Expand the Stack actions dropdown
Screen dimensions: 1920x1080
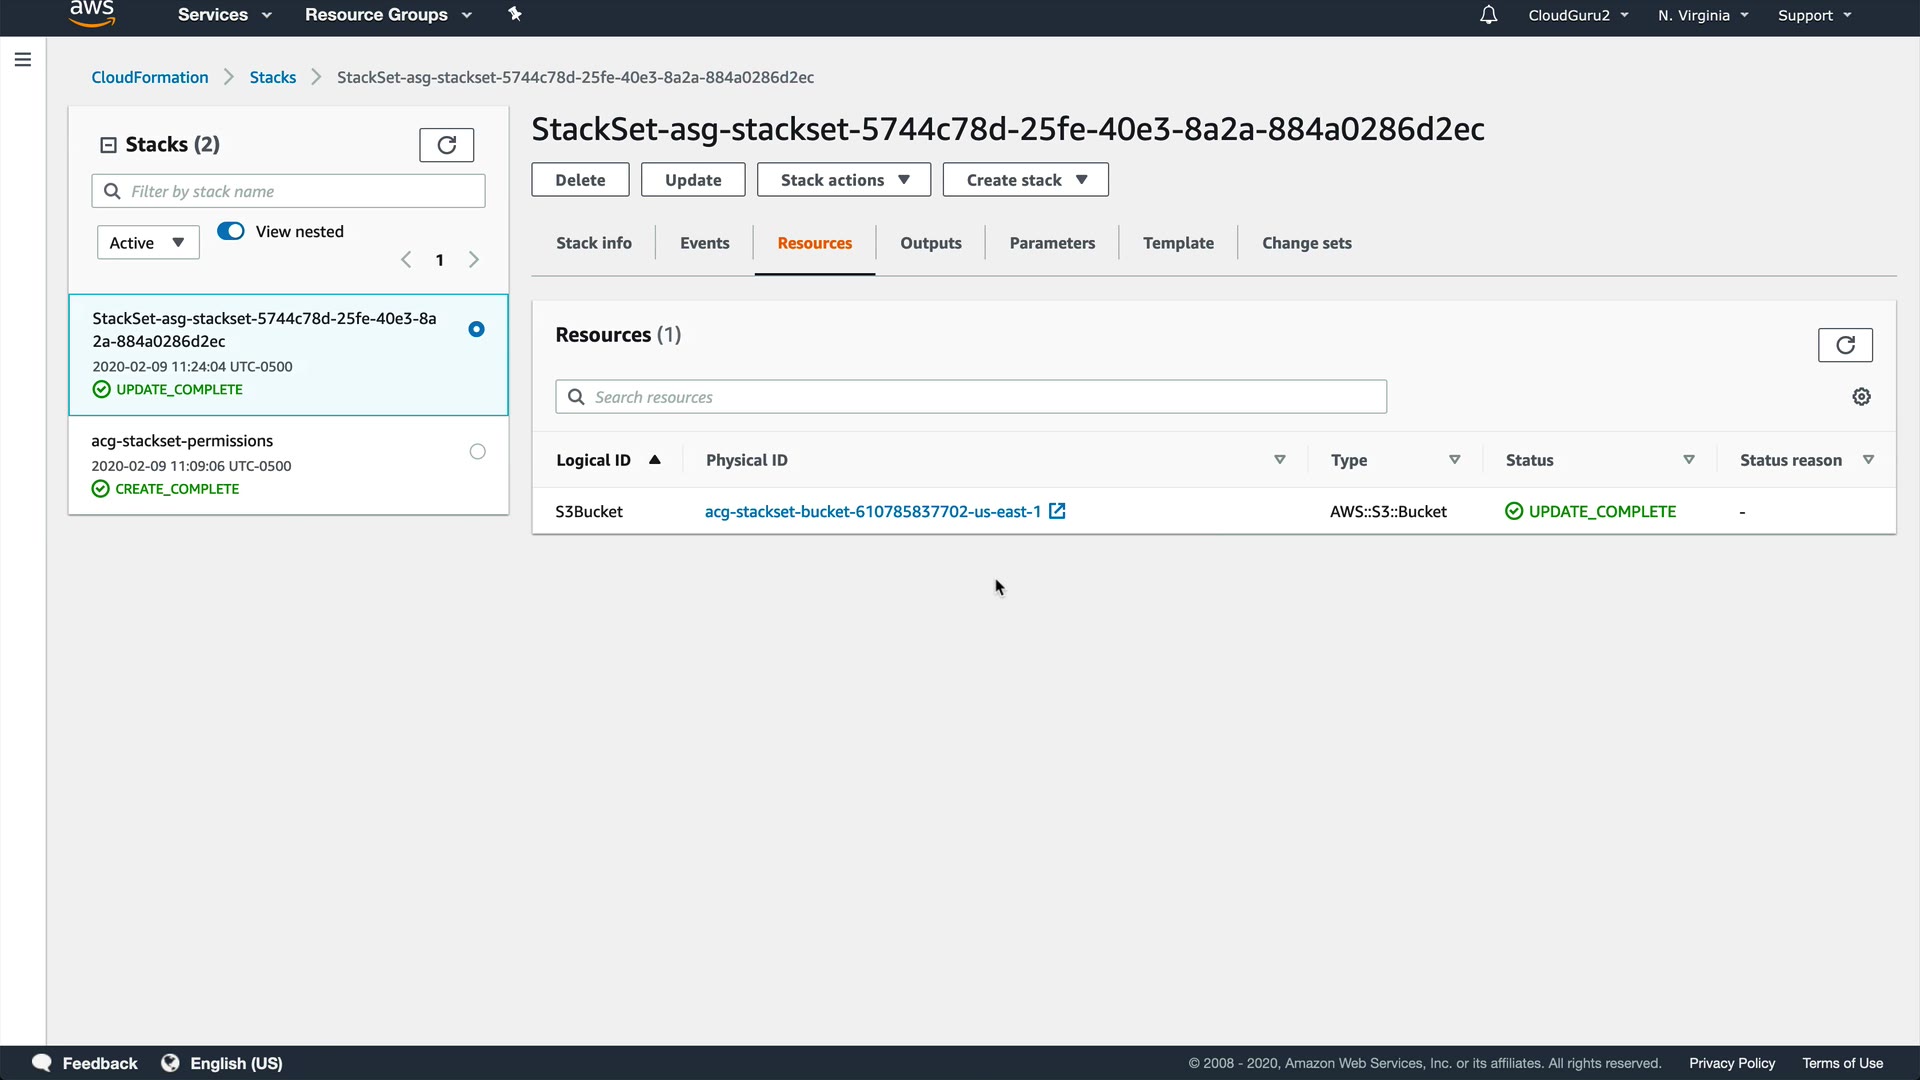click(x=843, y=180)
